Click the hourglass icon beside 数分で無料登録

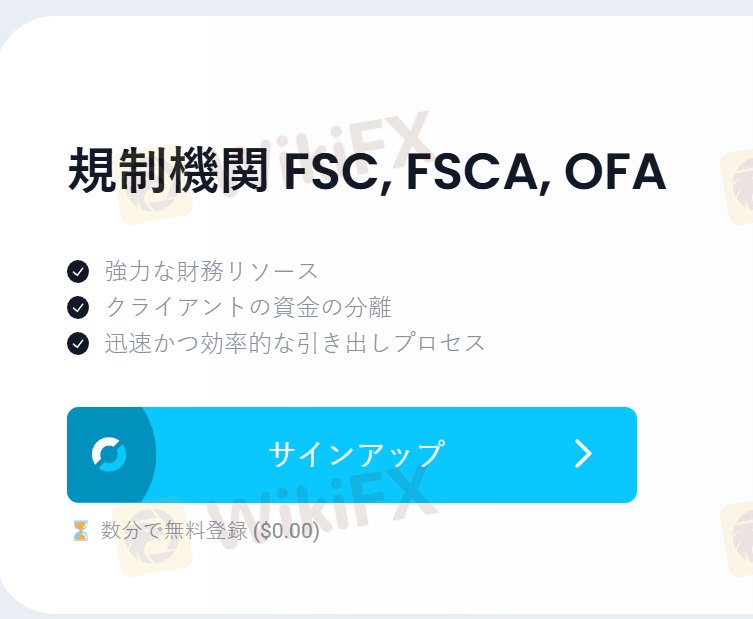pos(80,531)
